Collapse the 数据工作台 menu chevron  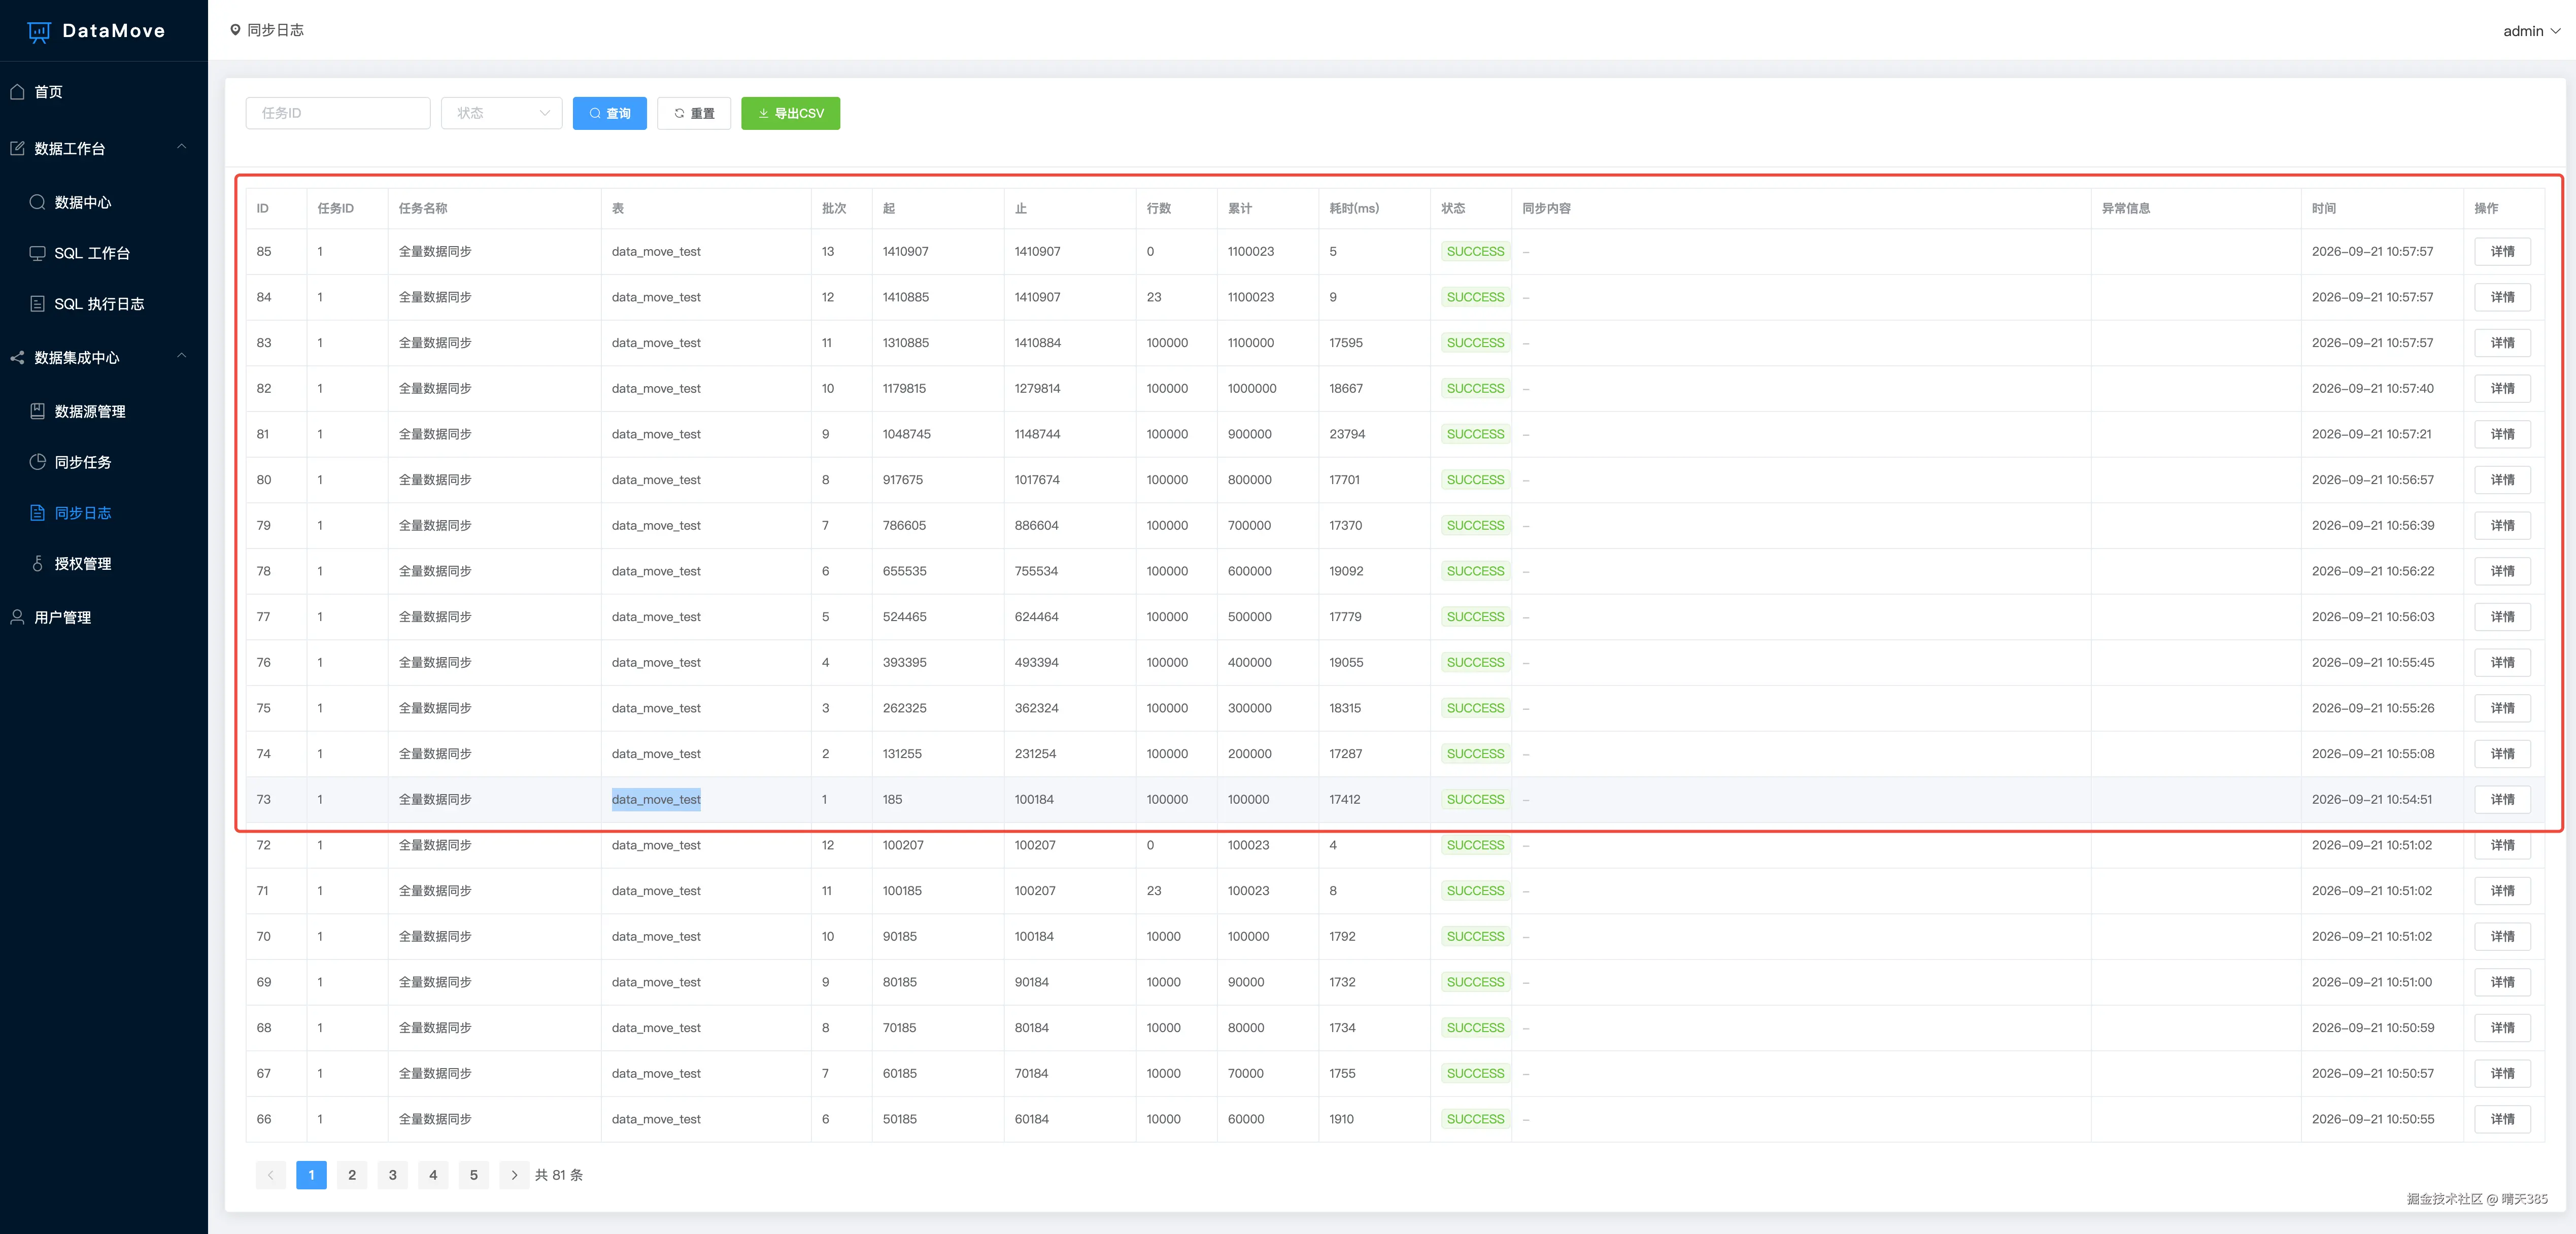coord(182,147)
